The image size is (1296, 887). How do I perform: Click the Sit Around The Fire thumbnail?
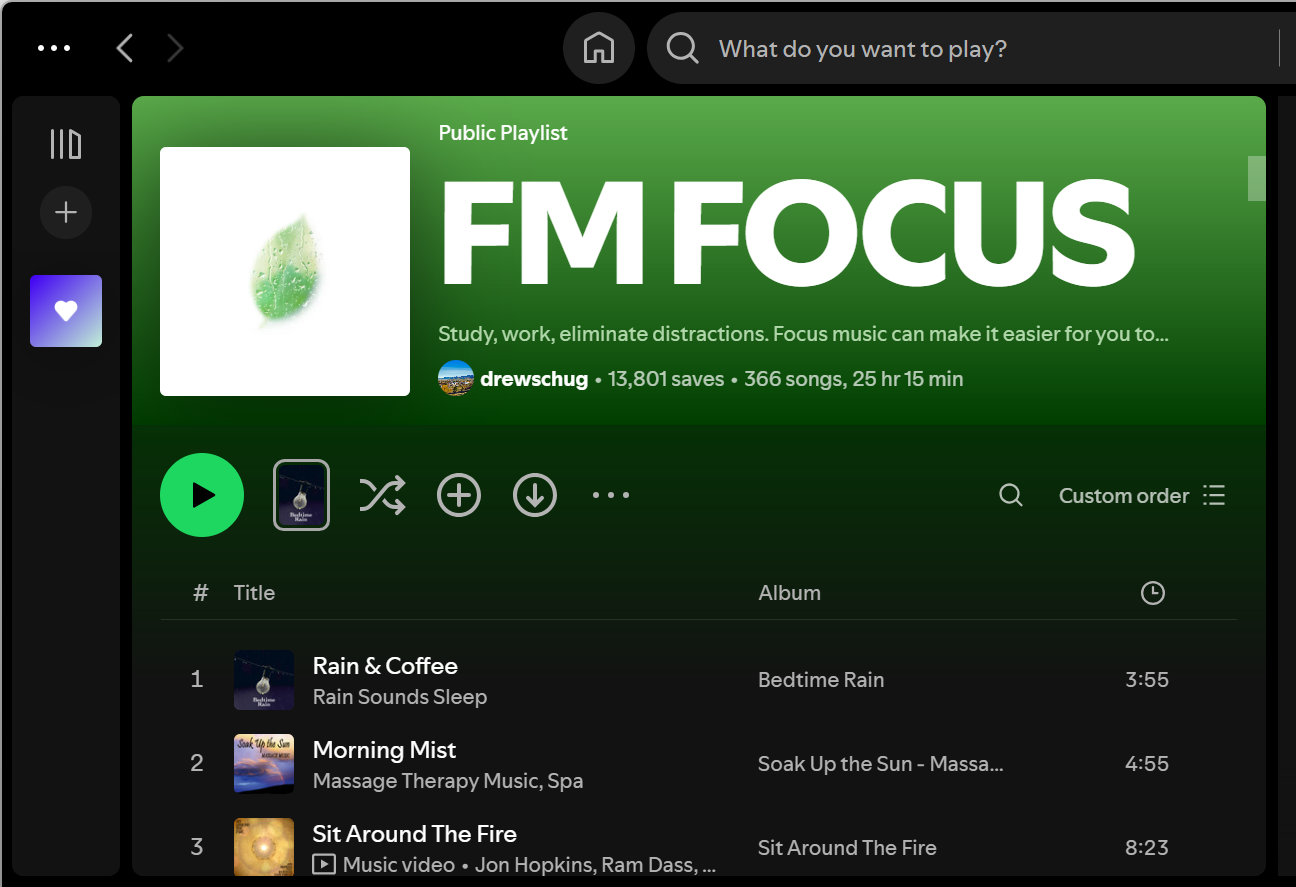tap(264, 847)
